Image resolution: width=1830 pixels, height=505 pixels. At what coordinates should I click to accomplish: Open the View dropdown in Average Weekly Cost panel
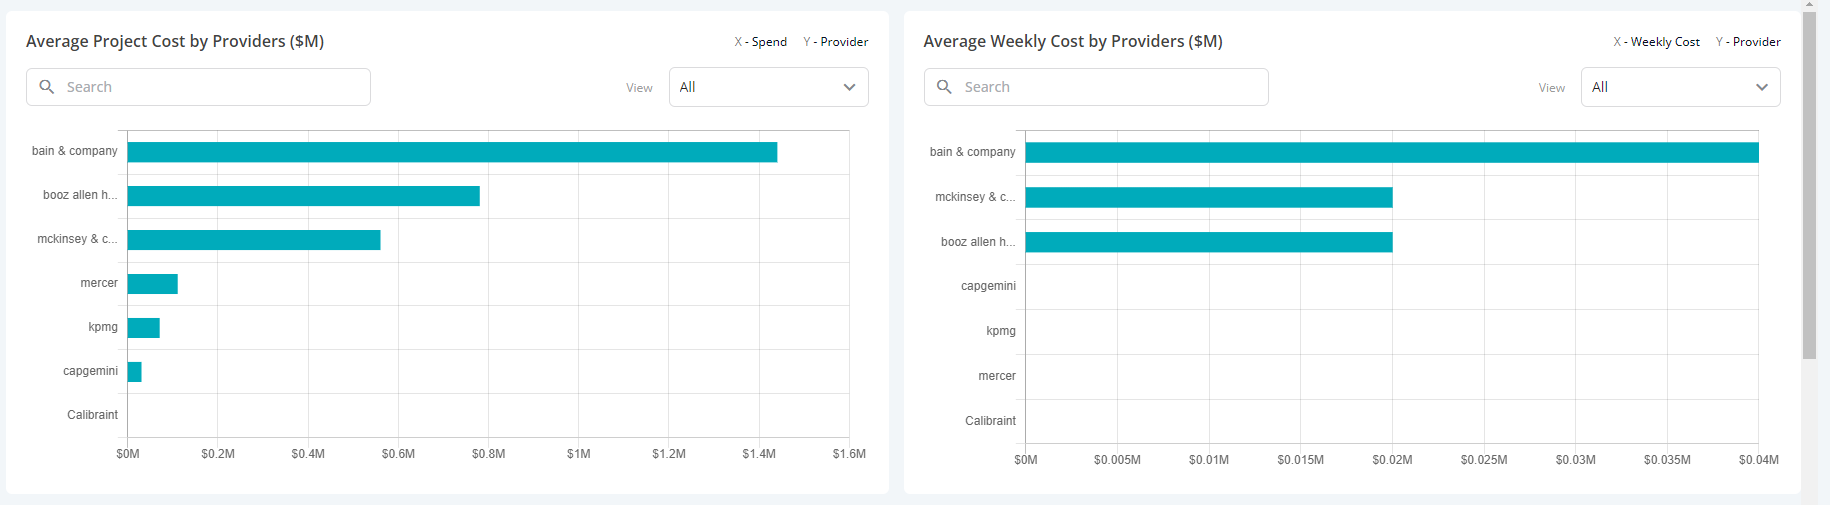(x=1680, y=87)
